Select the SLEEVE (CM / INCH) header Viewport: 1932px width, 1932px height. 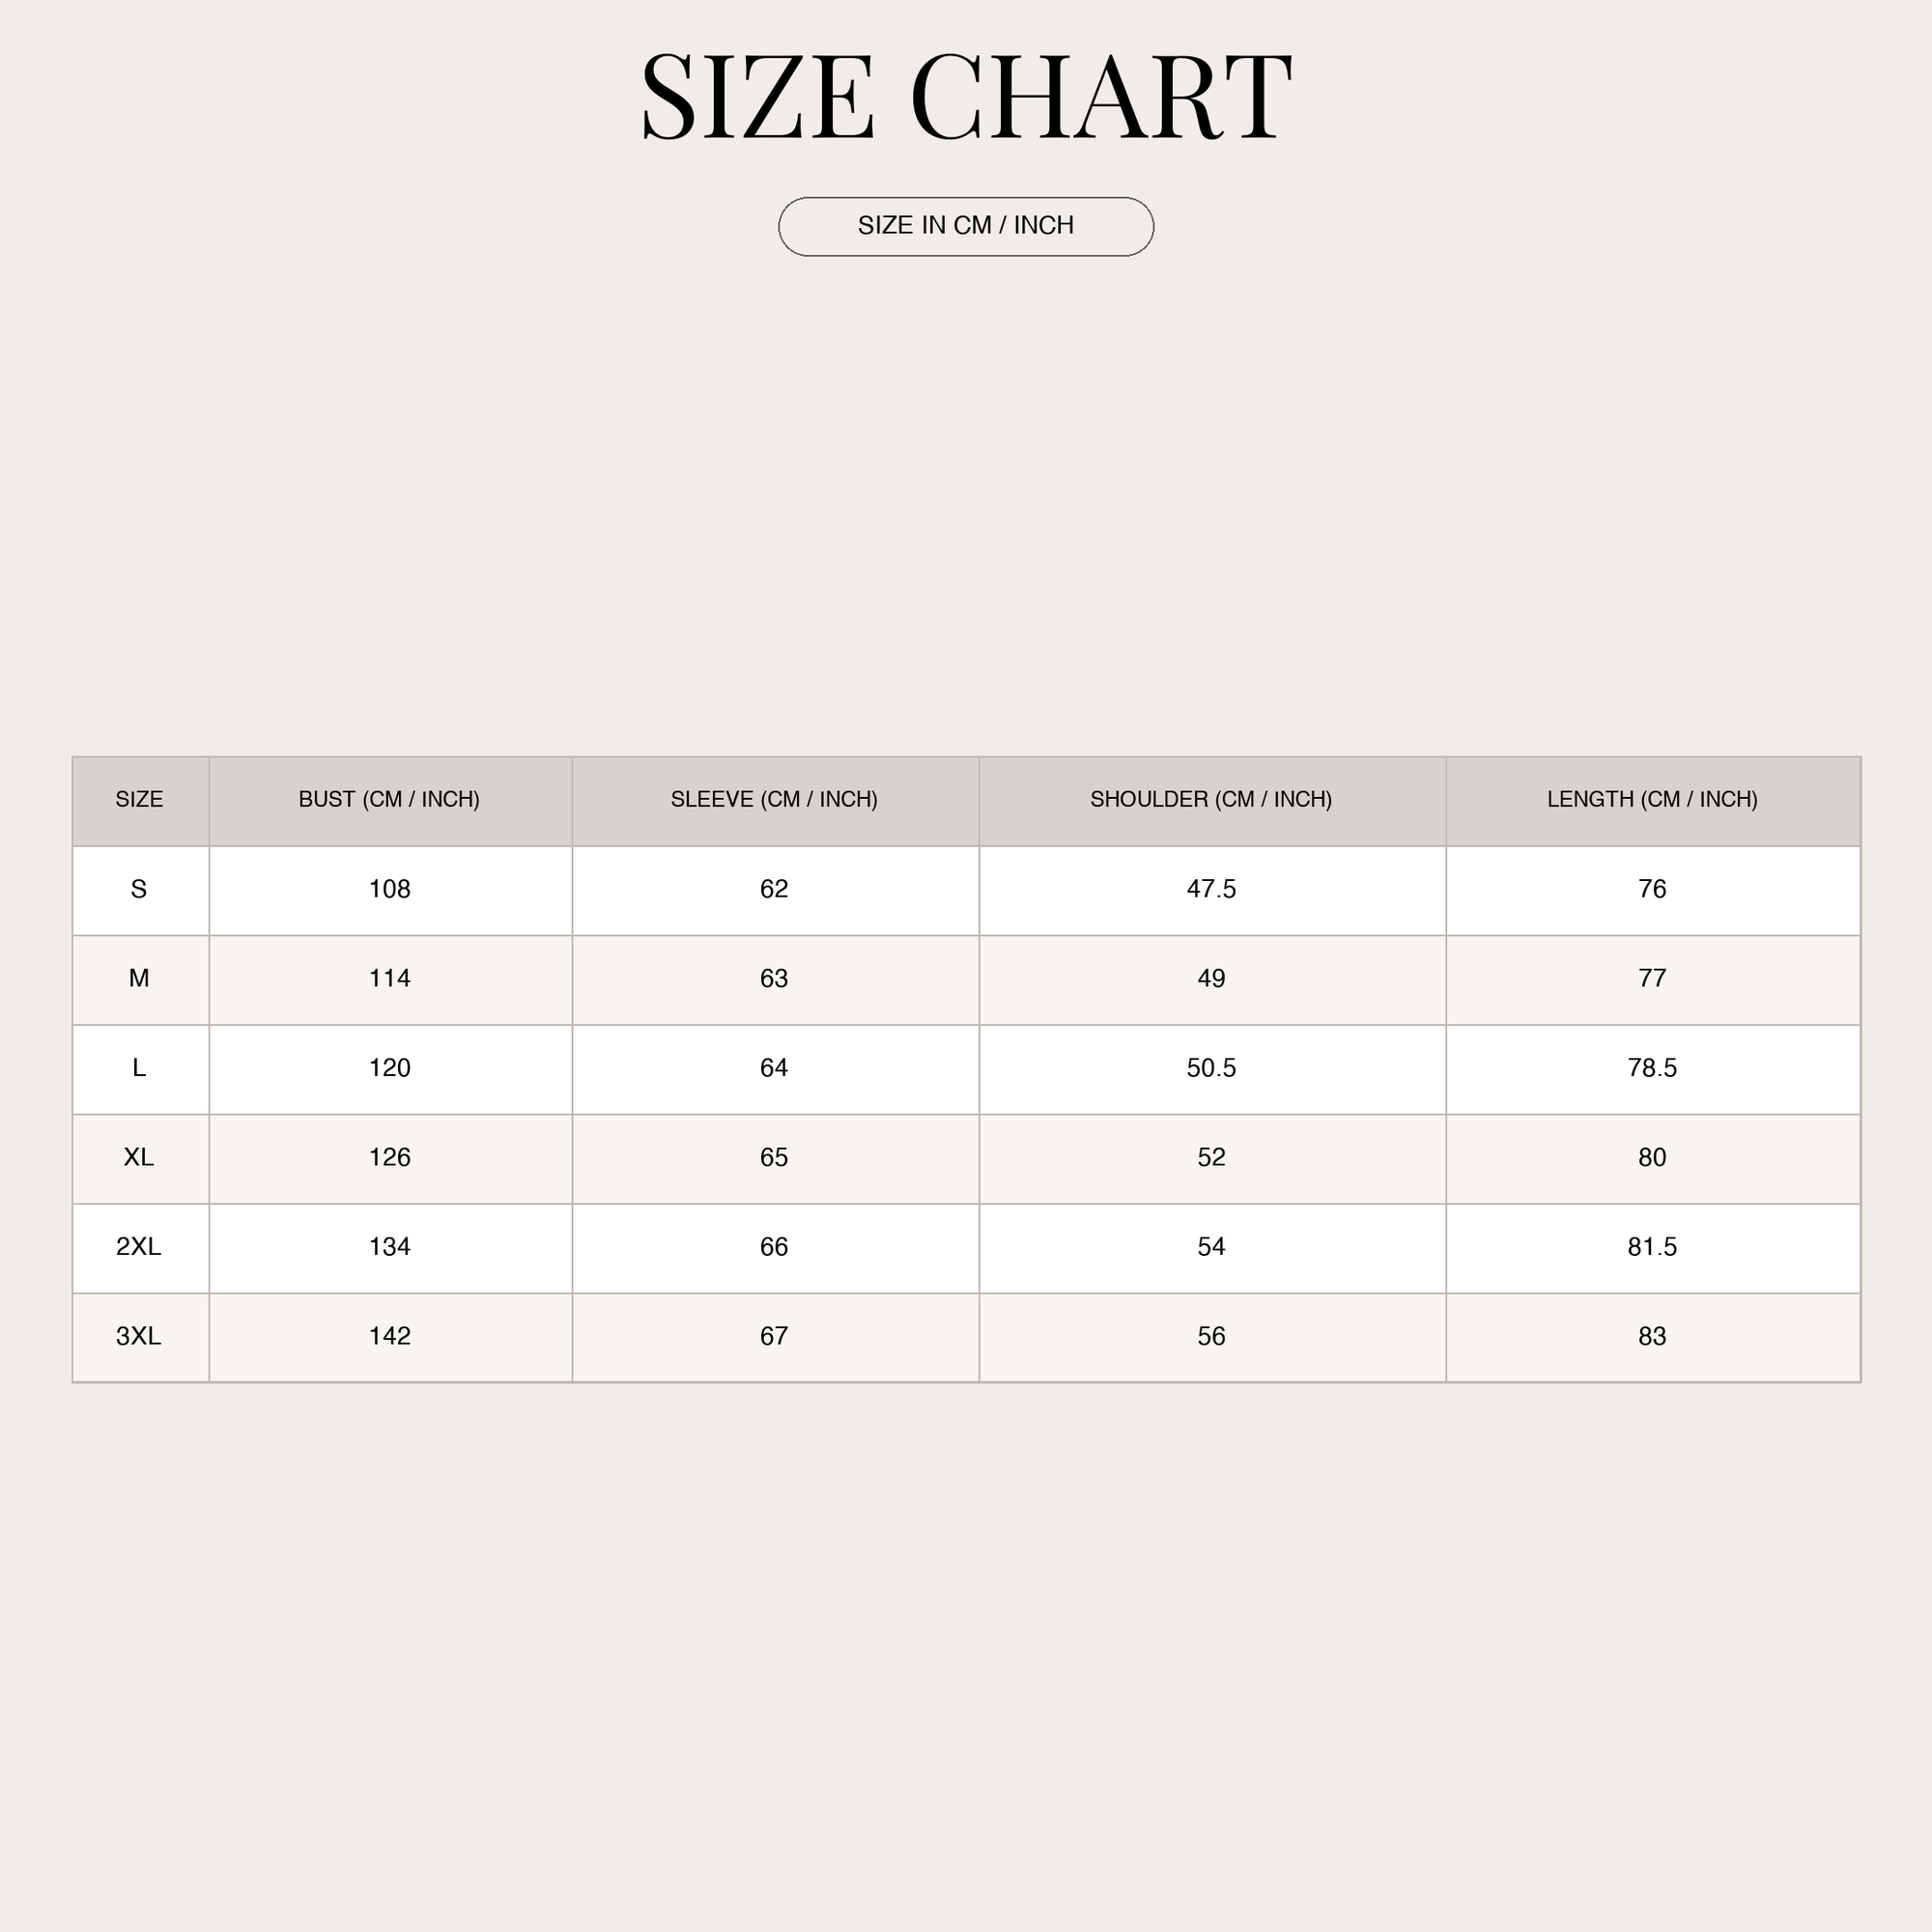[775, 801]
